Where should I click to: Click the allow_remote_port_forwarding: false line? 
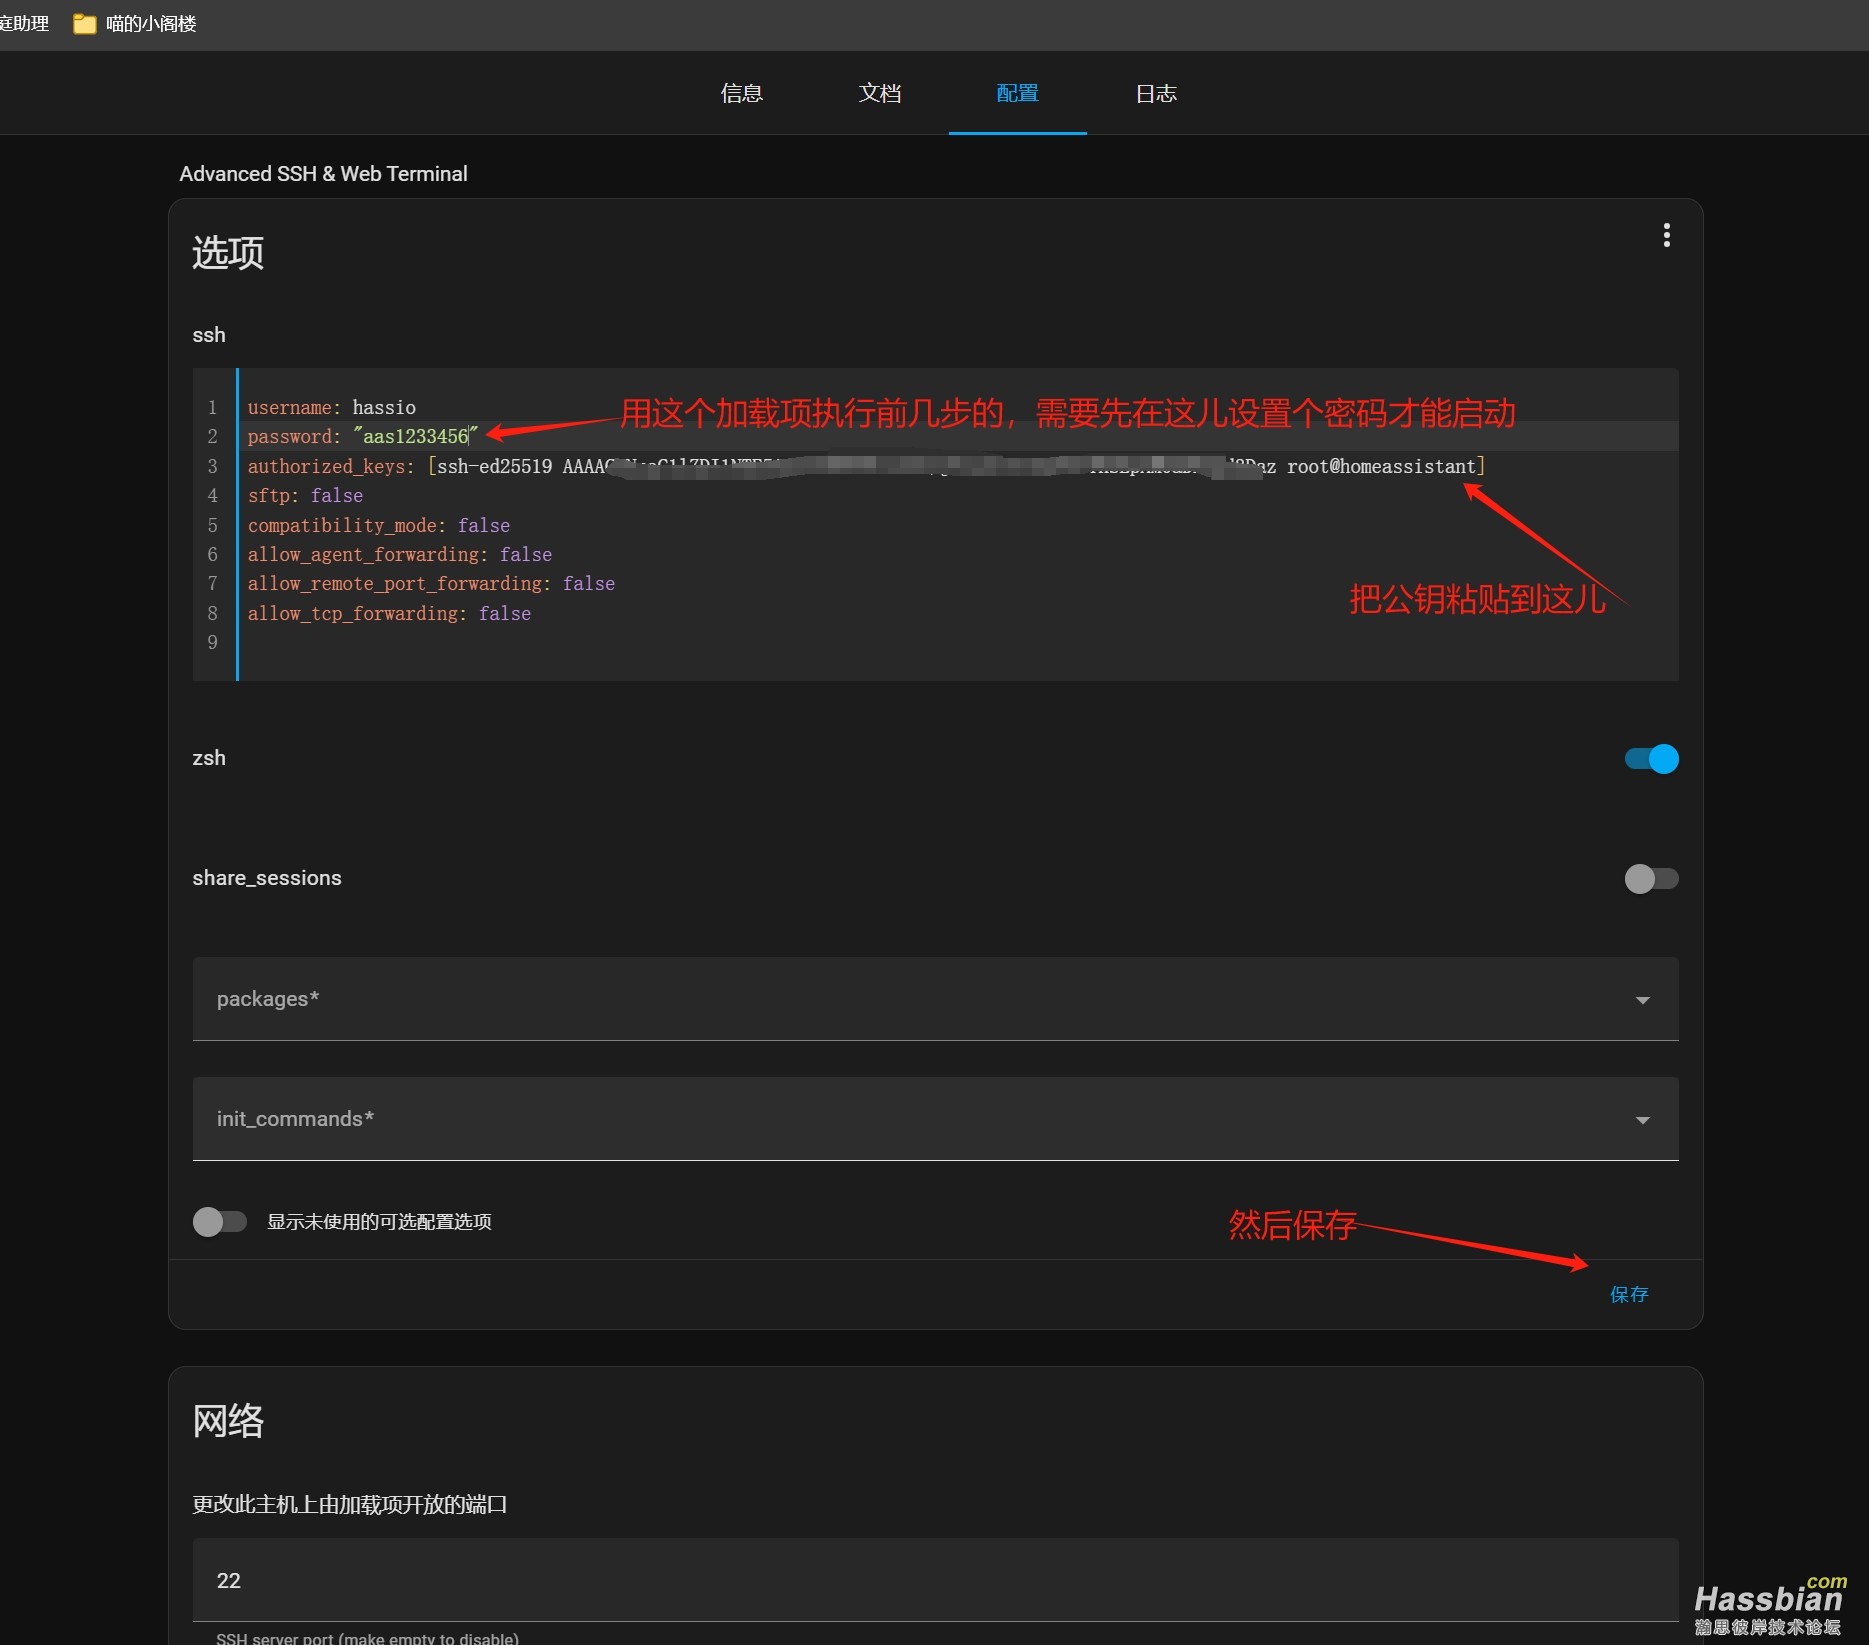coord(431,584)
